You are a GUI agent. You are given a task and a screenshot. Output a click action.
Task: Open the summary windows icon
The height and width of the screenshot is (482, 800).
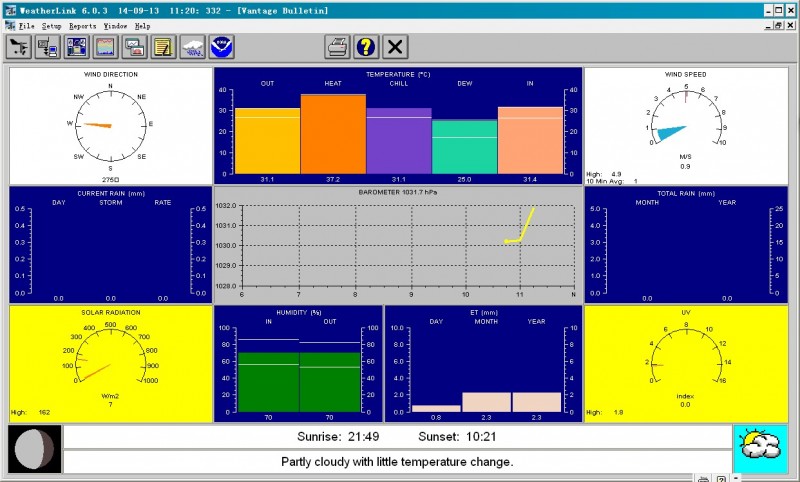[135, 47]
